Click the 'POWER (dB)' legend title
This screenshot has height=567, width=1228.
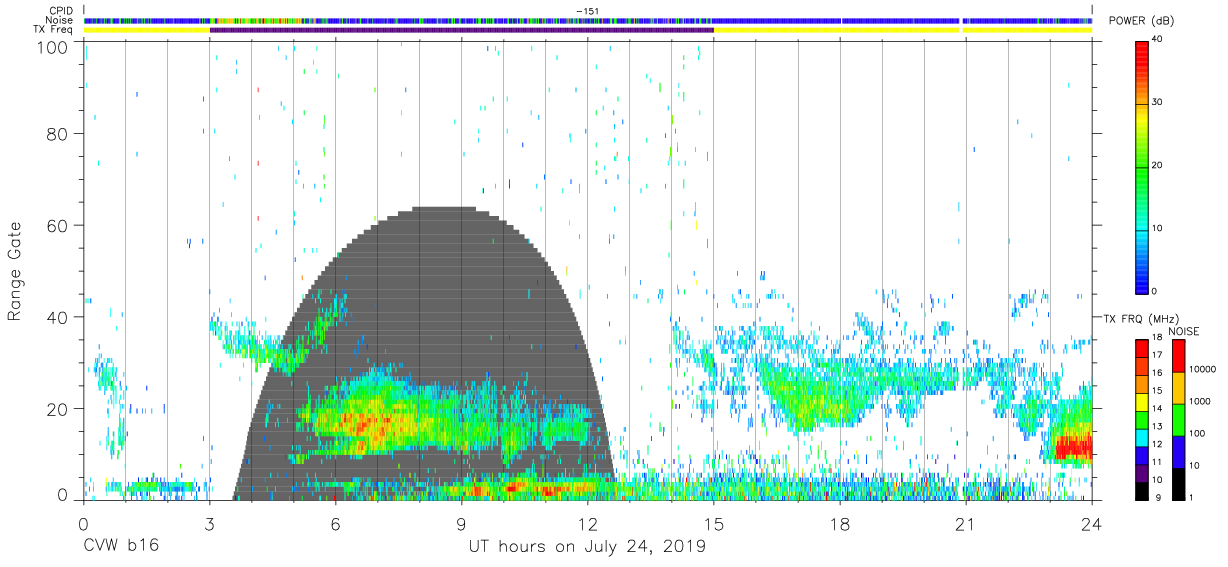(x=1141, y=21)
